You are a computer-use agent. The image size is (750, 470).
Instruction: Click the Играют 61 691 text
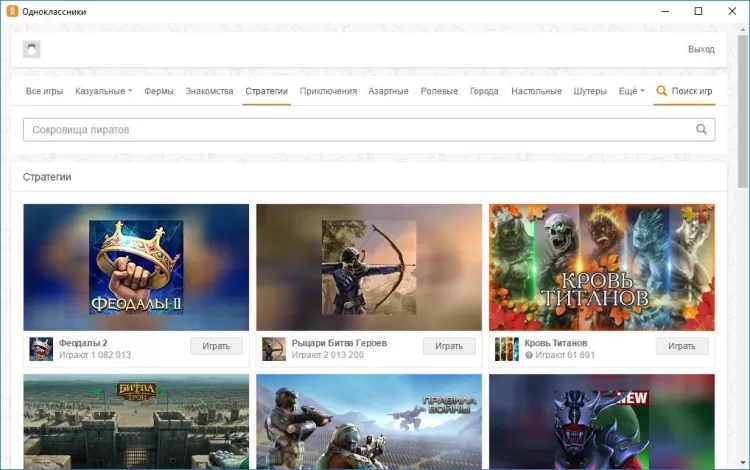[565, 355]
